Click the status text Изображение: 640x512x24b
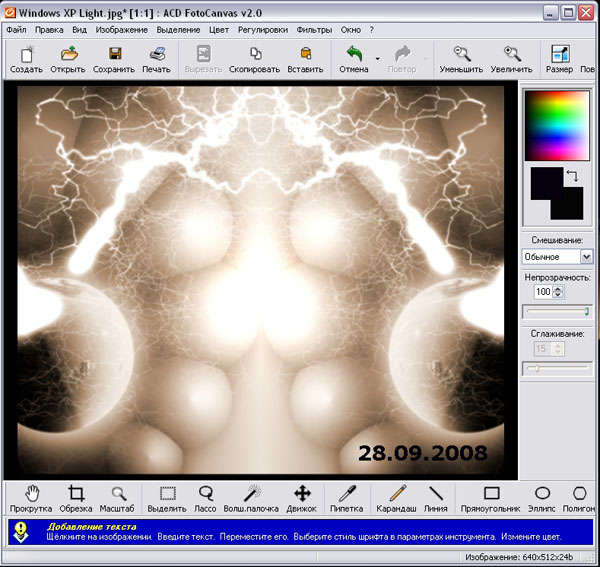 [519, 557]
